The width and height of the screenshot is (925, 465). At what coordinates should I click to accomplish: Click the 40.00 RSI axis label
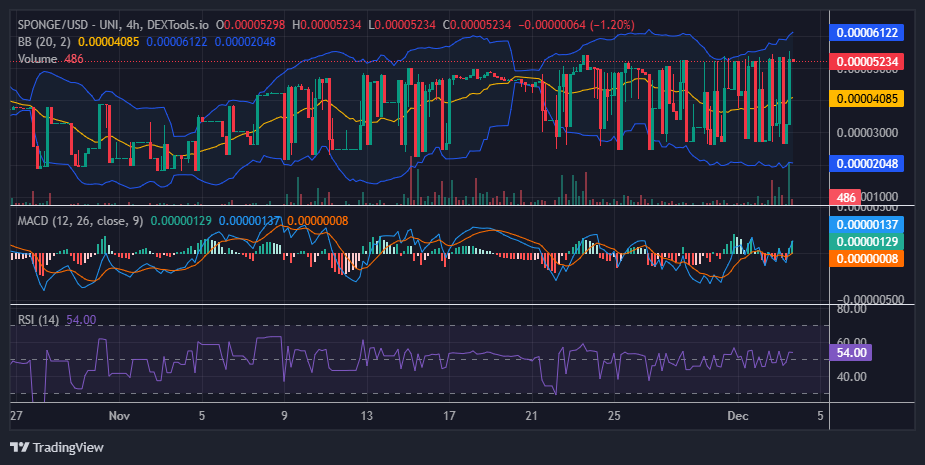(x=851, y=376)
